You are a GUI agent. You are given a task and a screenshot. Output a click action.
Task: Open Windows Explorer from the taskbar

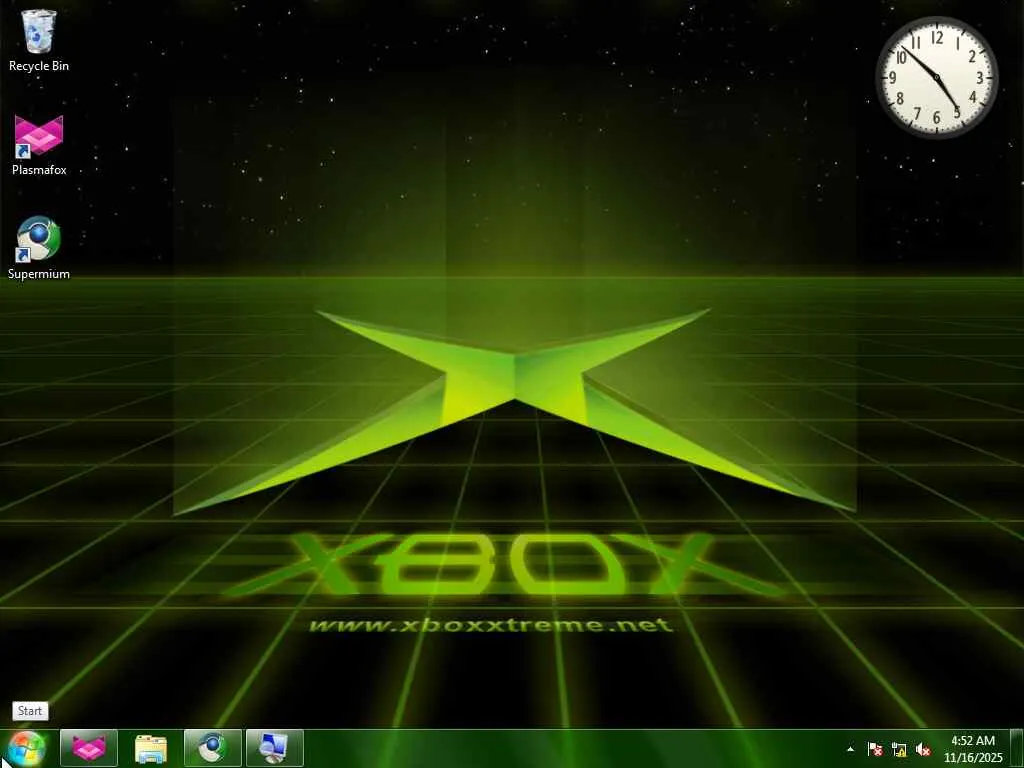click(x=151, y=748)
